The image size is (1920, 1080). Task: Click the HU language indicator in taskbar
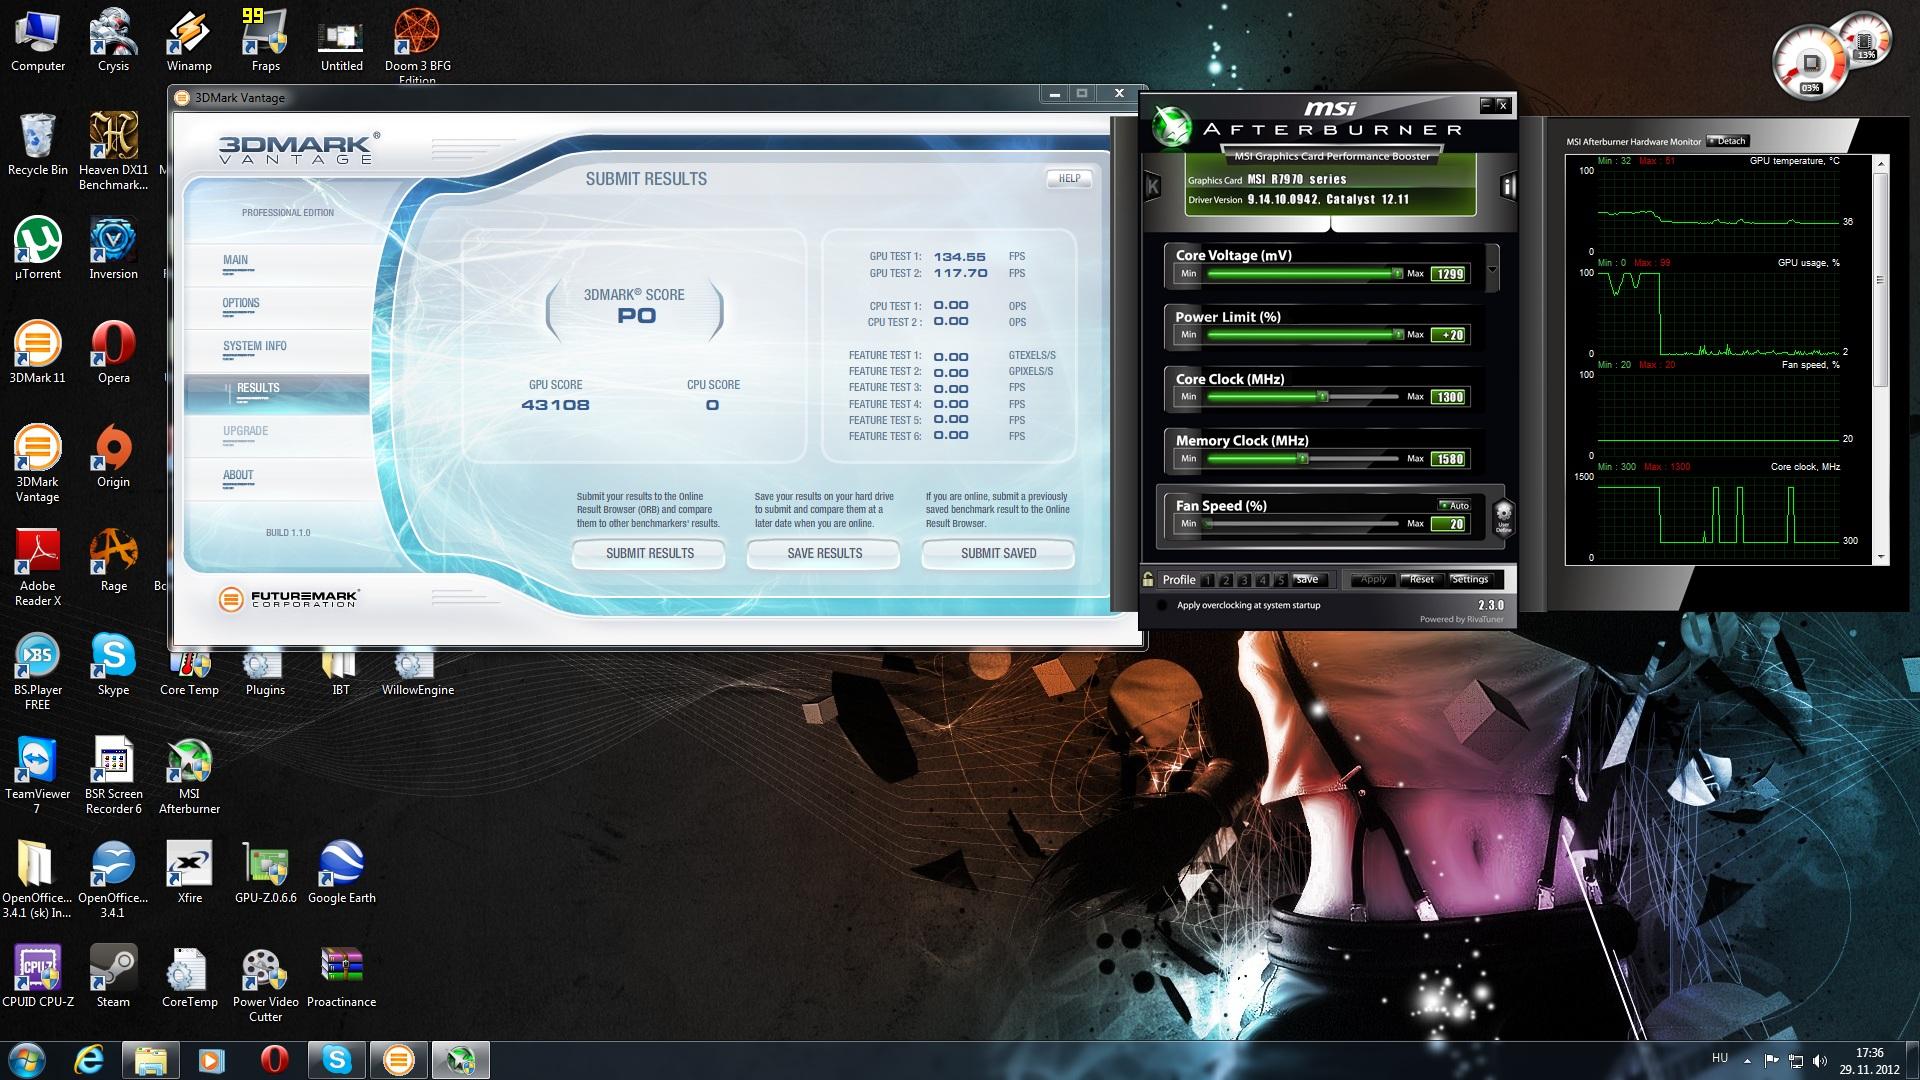(1720, 1057)
